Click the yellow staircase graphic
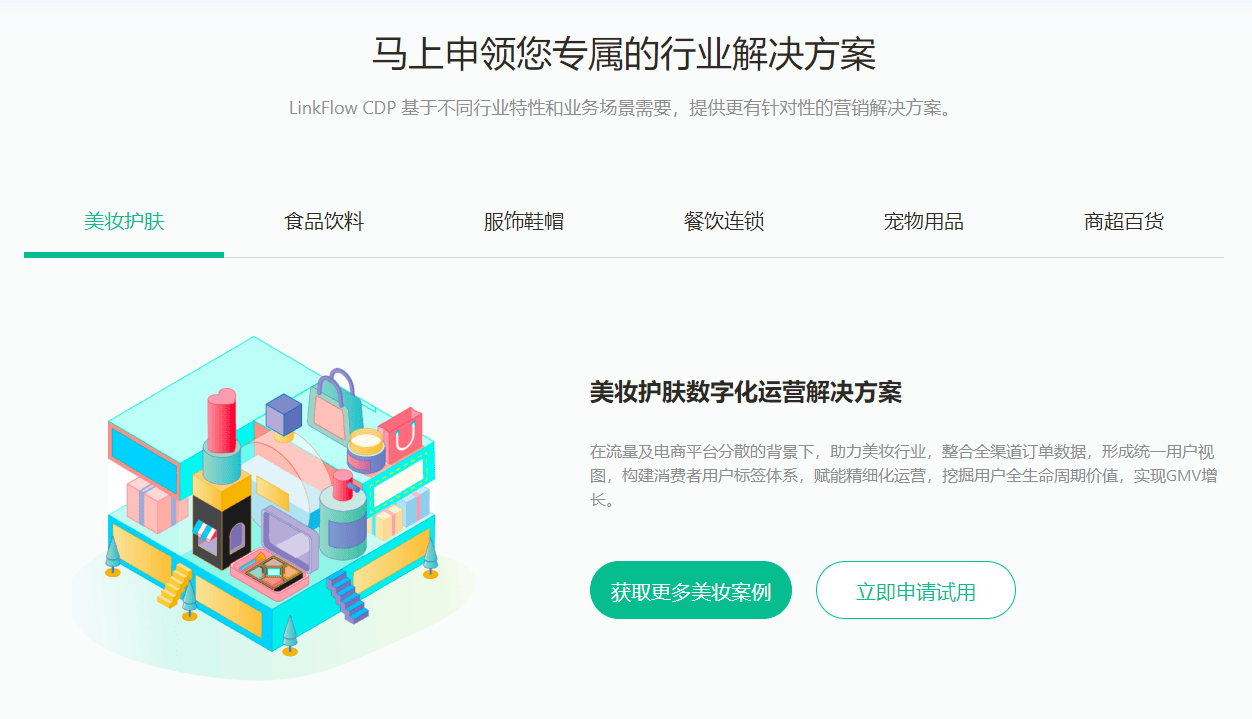 (175, 586)
